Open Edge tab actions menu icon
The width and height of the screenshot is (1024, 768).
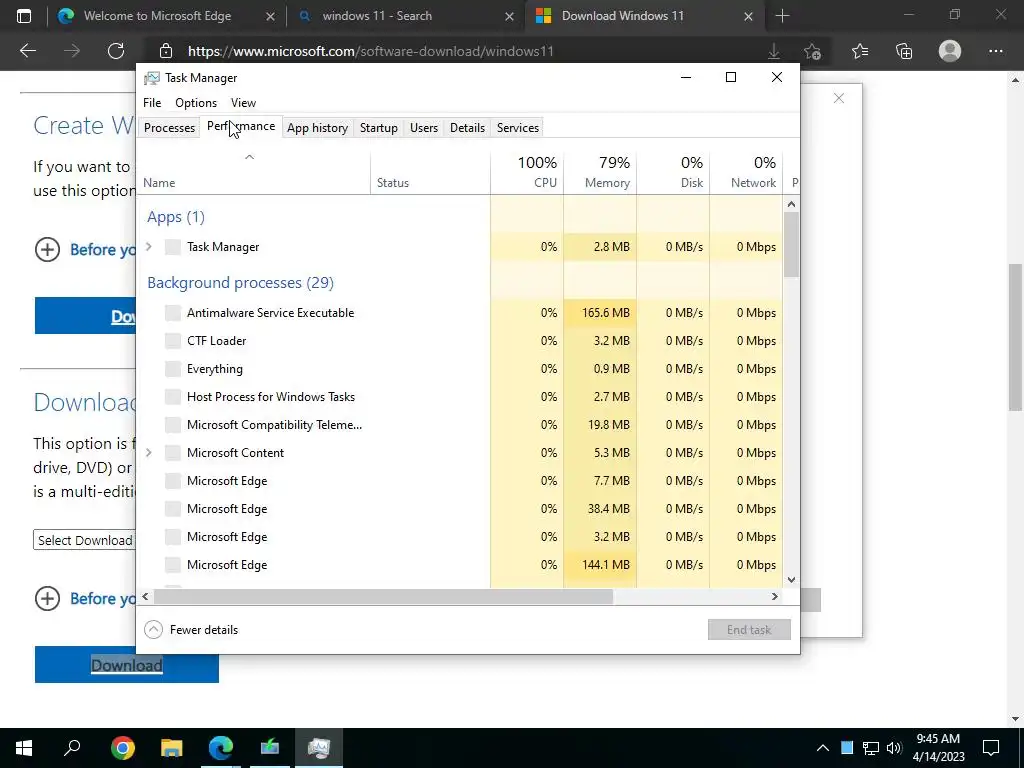point(24,16)
